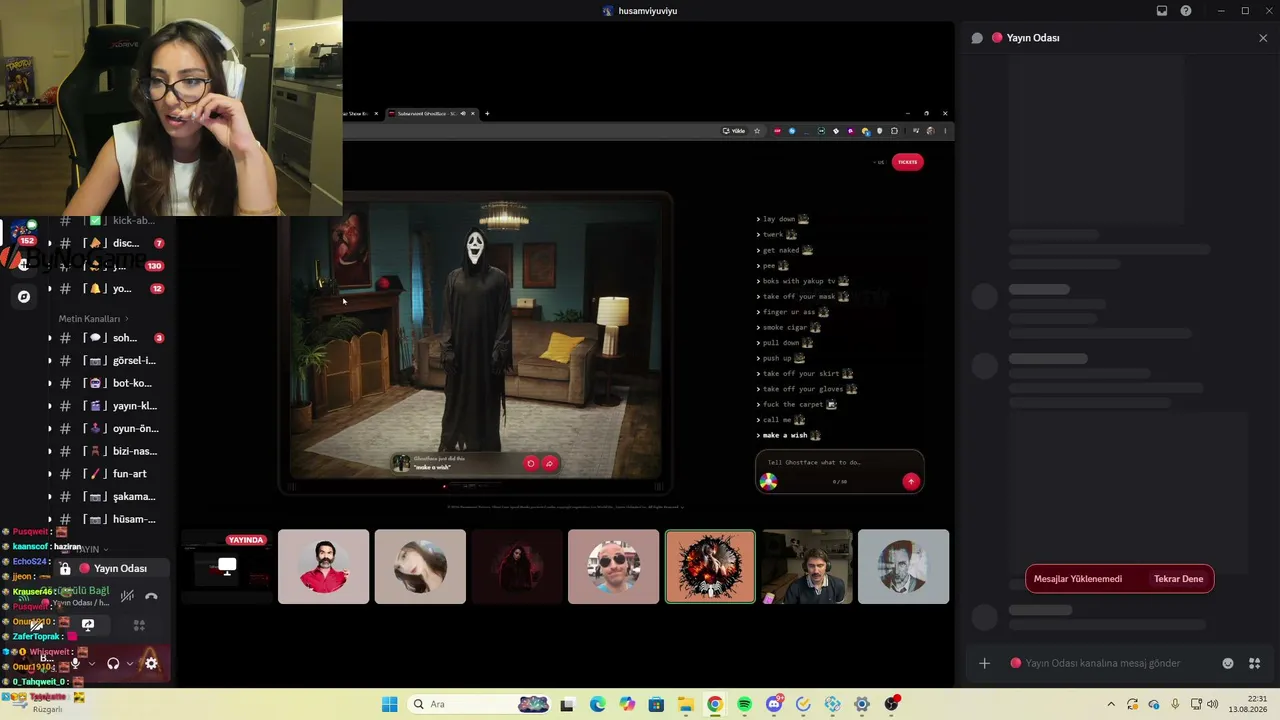Image resolution: width=1280 pixels, height=720 pixels.
Task: Select 'lay down' command in list
Action: (783, 219)
